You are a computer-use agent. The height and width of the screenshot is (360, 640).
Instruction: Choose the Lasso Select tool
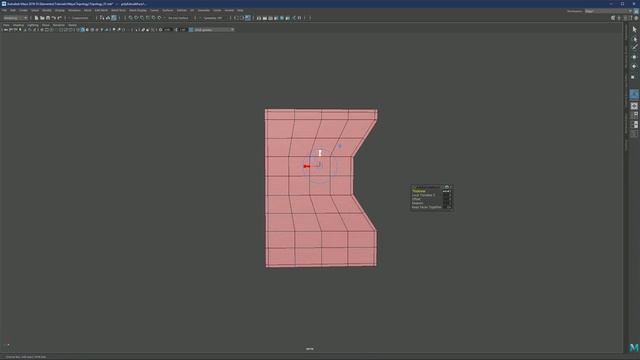click(x=634, y=39)
